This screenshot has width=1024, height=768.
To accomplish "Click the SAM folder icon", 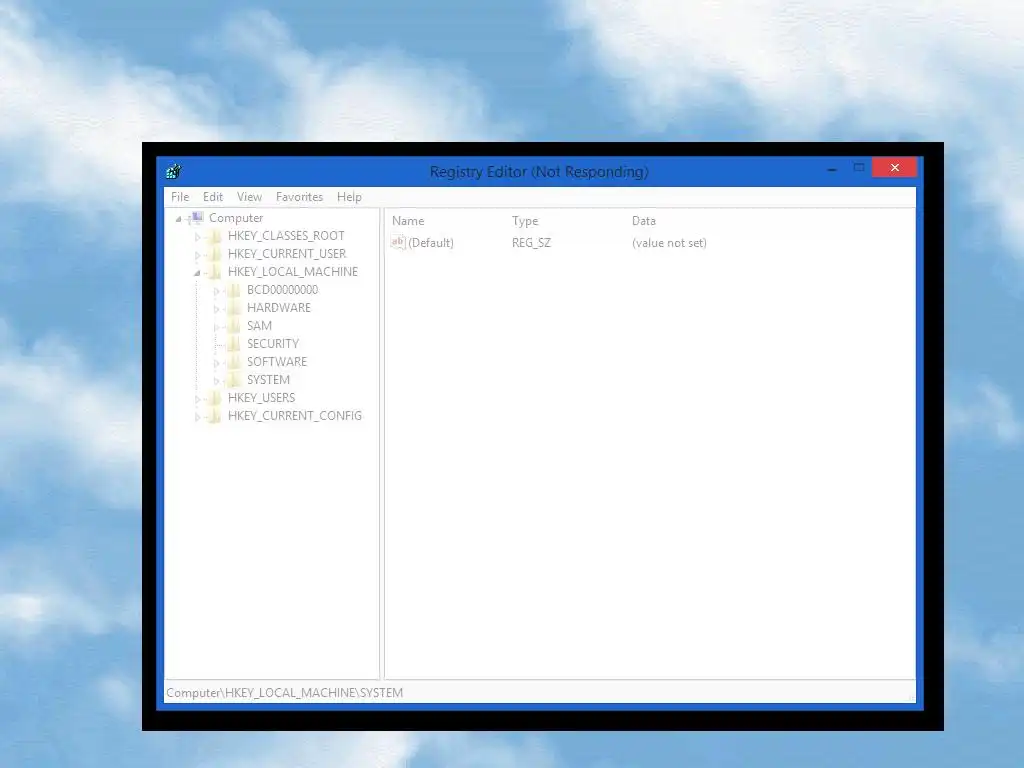I will 234,326.
